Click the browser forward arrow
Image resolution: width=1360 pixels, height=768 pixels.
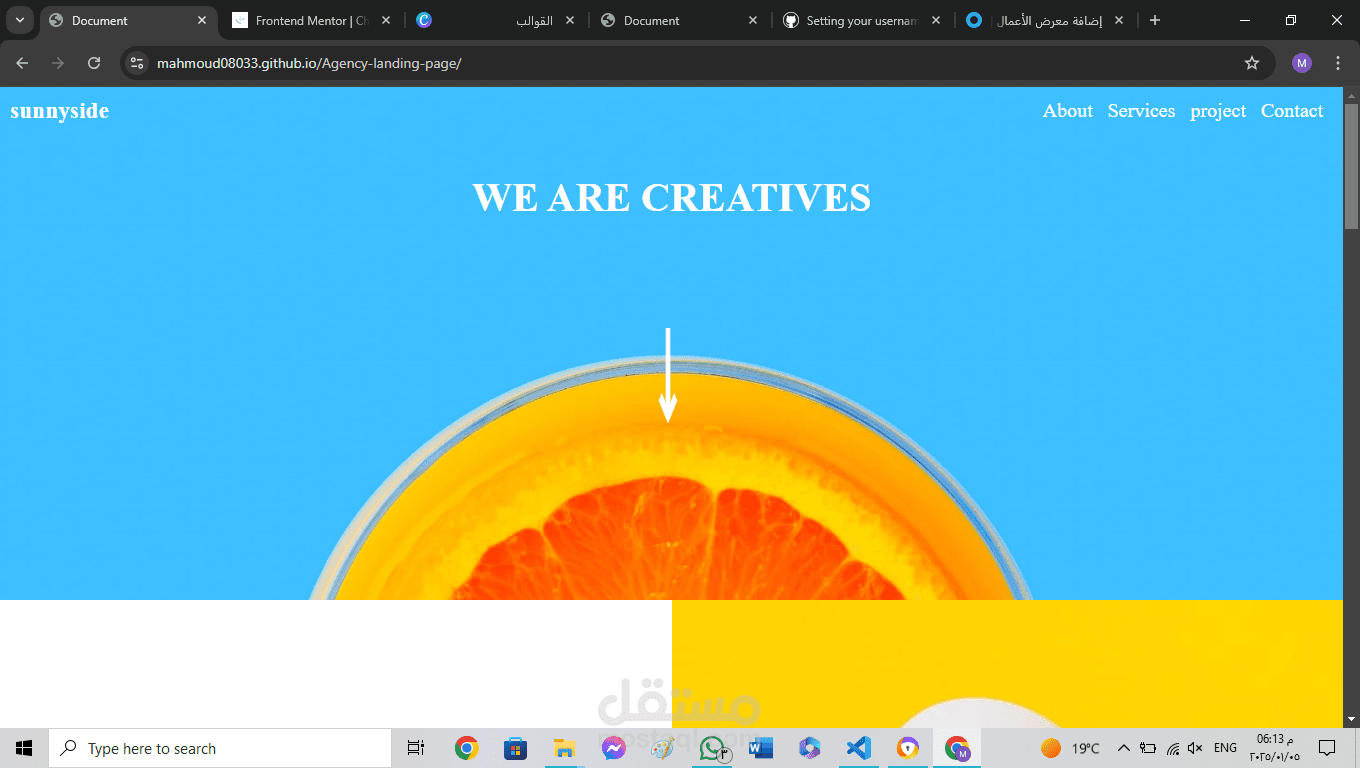pyautogui.click(x=58, y=63)
